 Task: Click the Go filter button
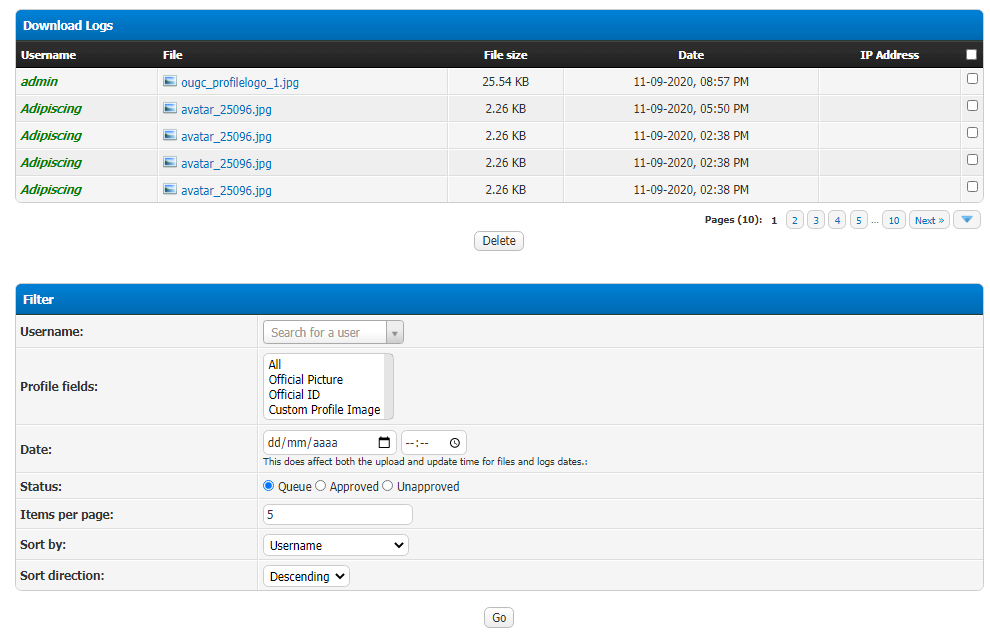(499, 618)
